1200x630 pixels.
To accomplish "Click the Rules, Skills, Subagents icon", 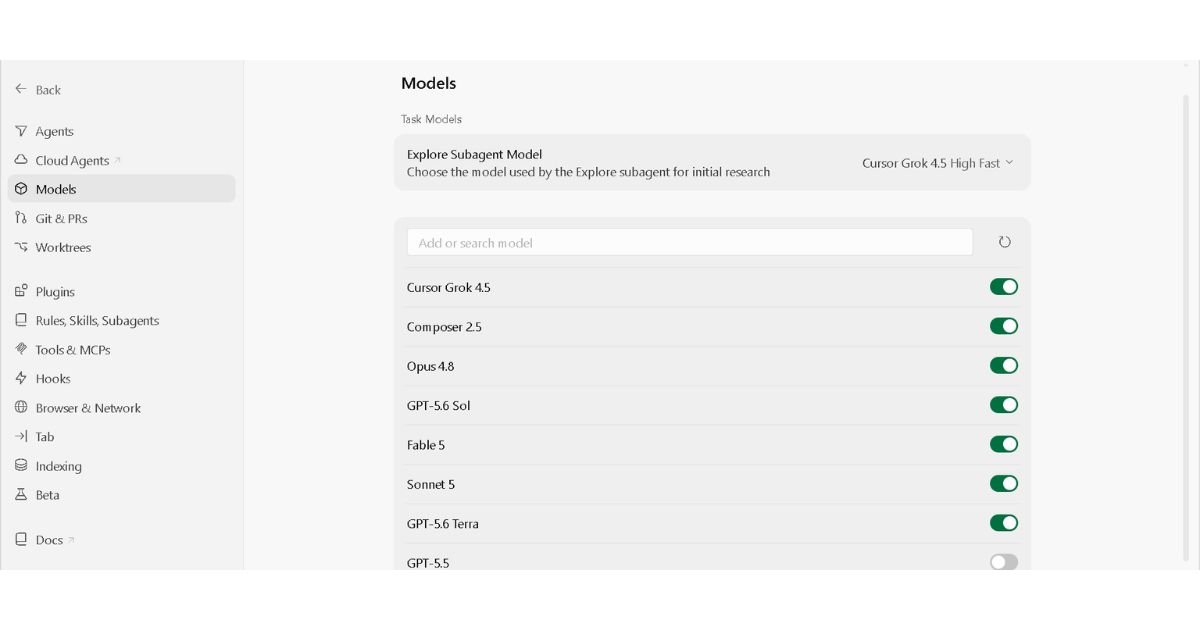I will [21, 320].
